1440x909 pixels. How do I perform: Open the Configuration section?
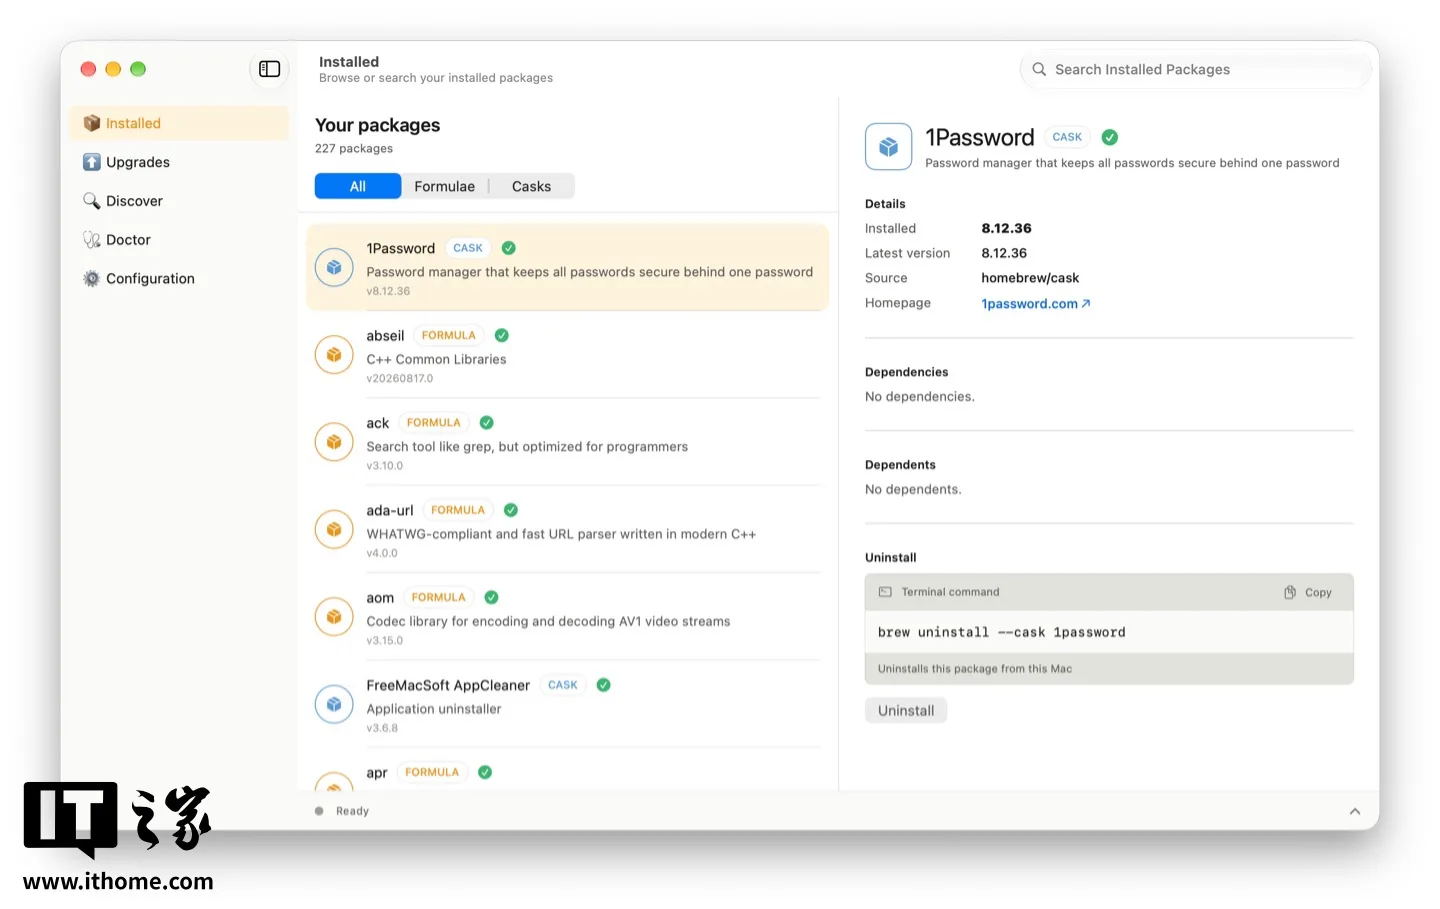(x=180, y=279)
